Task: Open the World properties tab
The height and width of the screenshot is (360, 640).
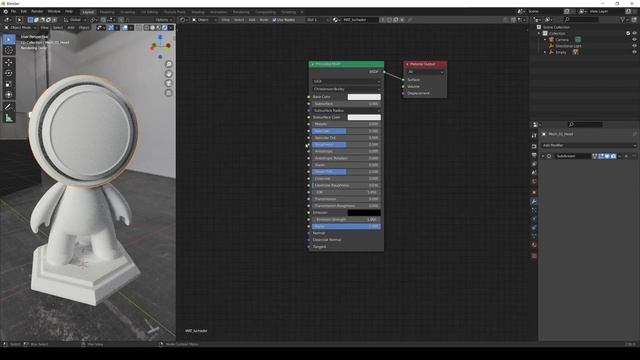Action: coord(534,182)
